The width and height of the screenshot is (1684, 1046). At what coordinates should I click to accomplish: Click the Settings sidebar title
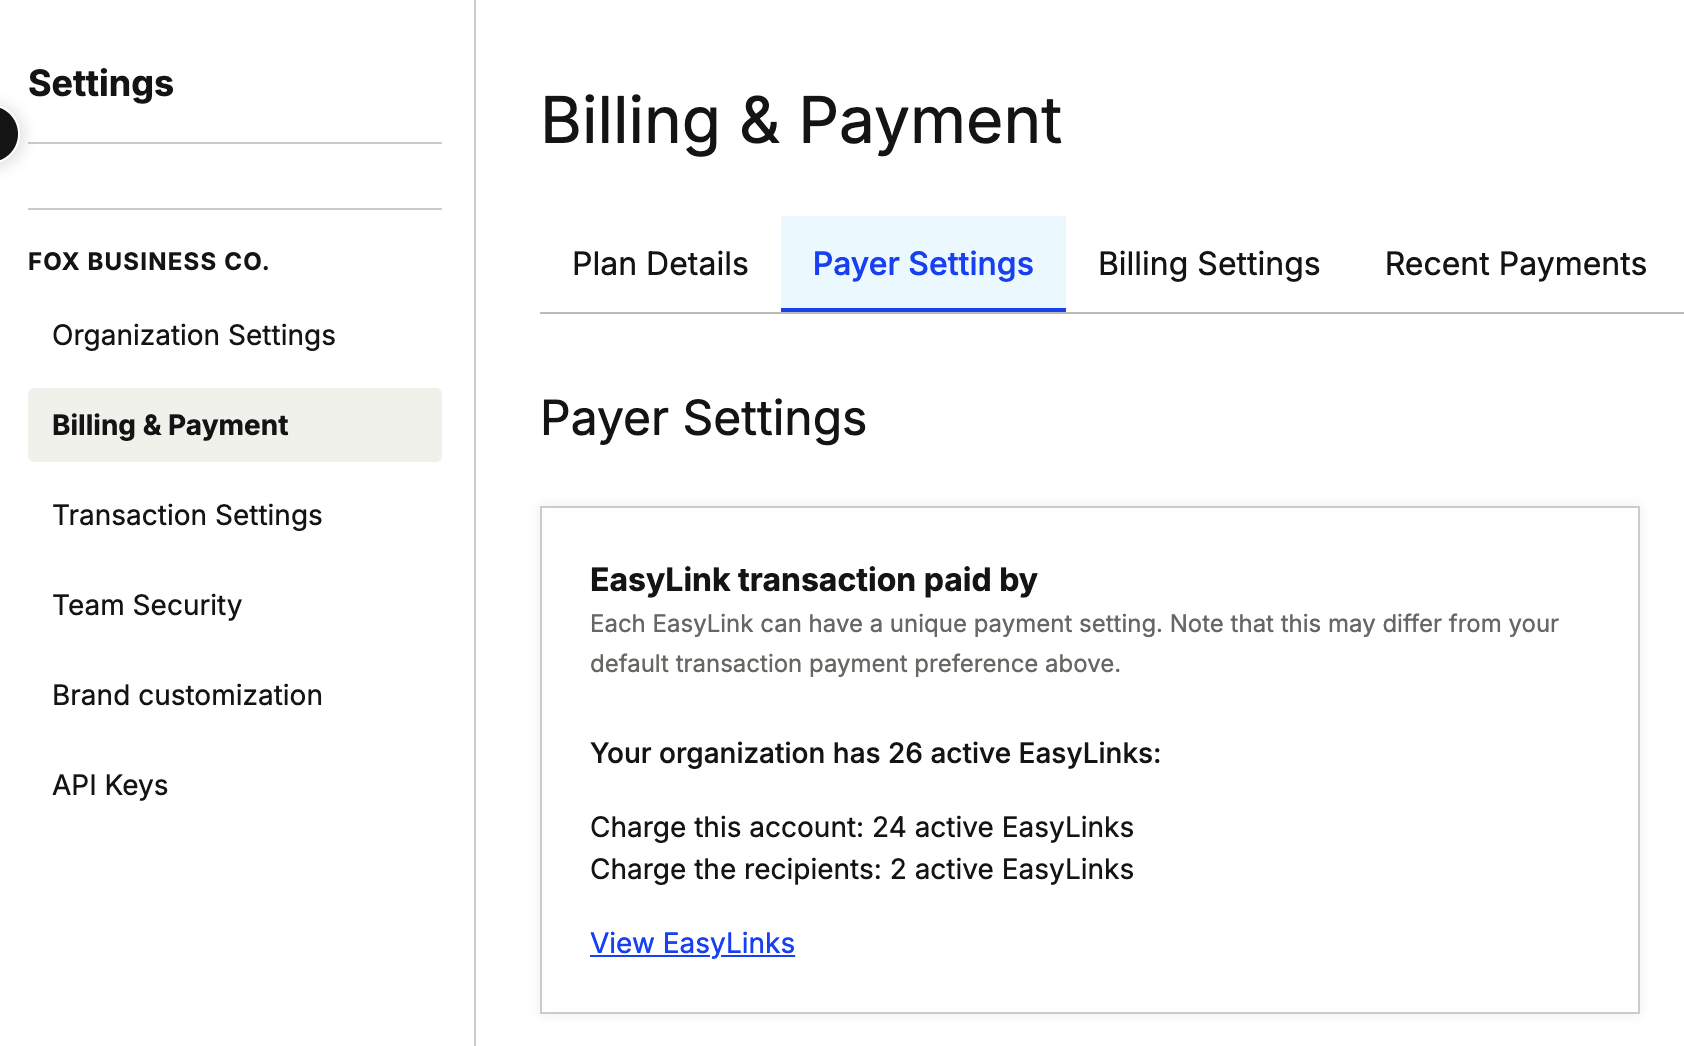[x=101, y=83]
